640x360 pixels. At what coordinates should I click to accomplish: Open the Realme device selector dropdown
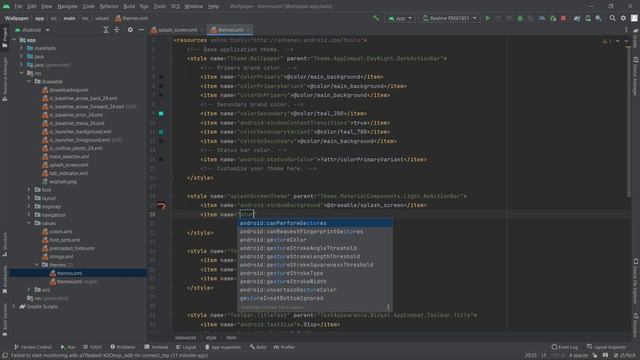tap(449, 18)
